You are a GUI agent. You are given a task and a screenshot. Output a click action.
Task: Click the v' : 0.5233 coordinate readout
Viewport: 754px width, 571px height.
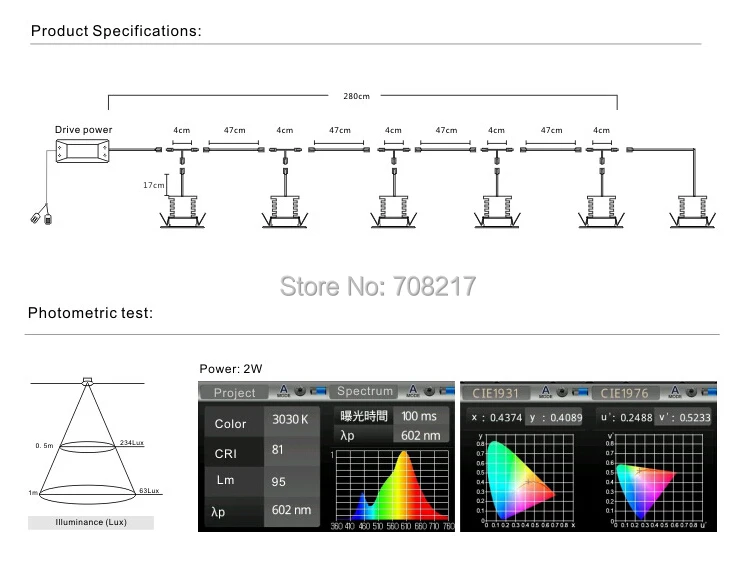(685, 418)
